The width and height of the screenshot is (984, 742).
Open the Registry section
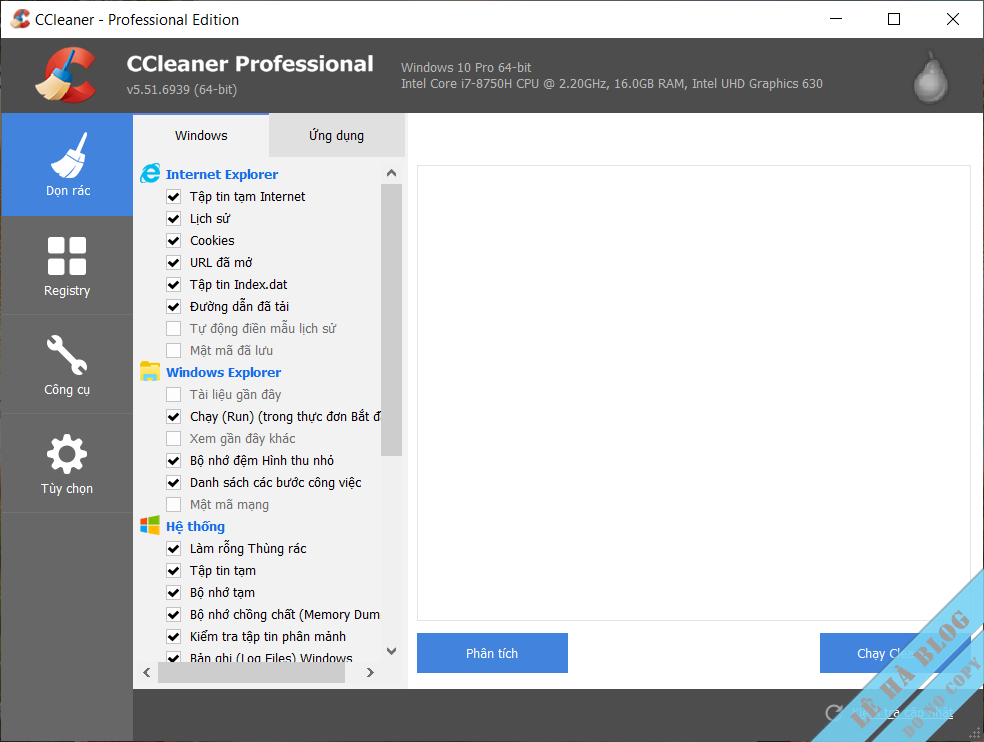coord(67,266)
